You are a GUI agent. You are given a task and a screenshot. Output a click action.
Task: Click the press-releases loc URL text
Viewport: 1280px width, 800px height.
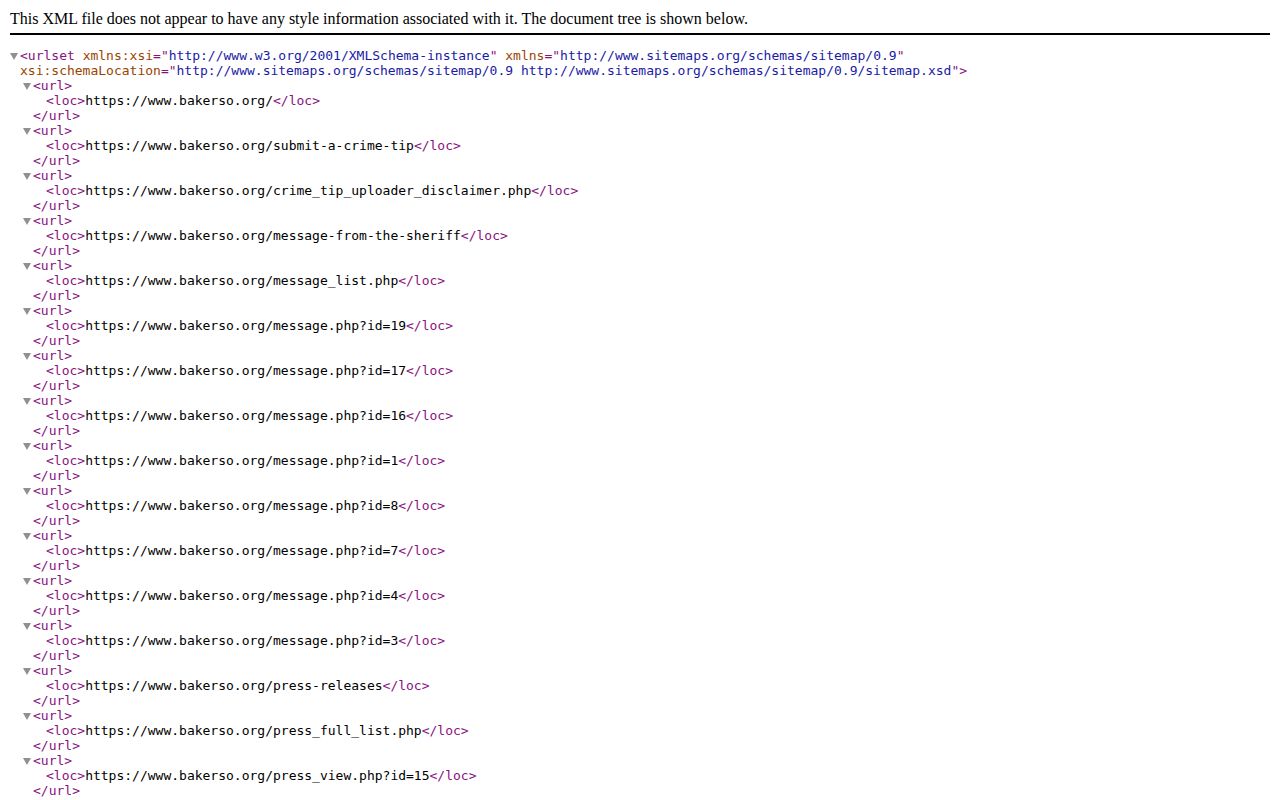234,686
